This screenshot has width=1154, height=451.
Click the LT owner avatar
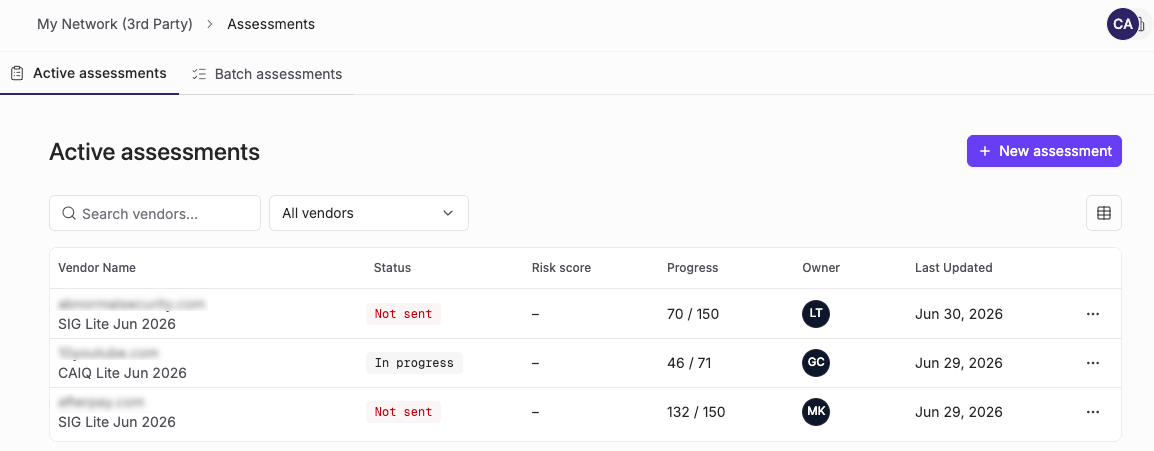[815, 314]
